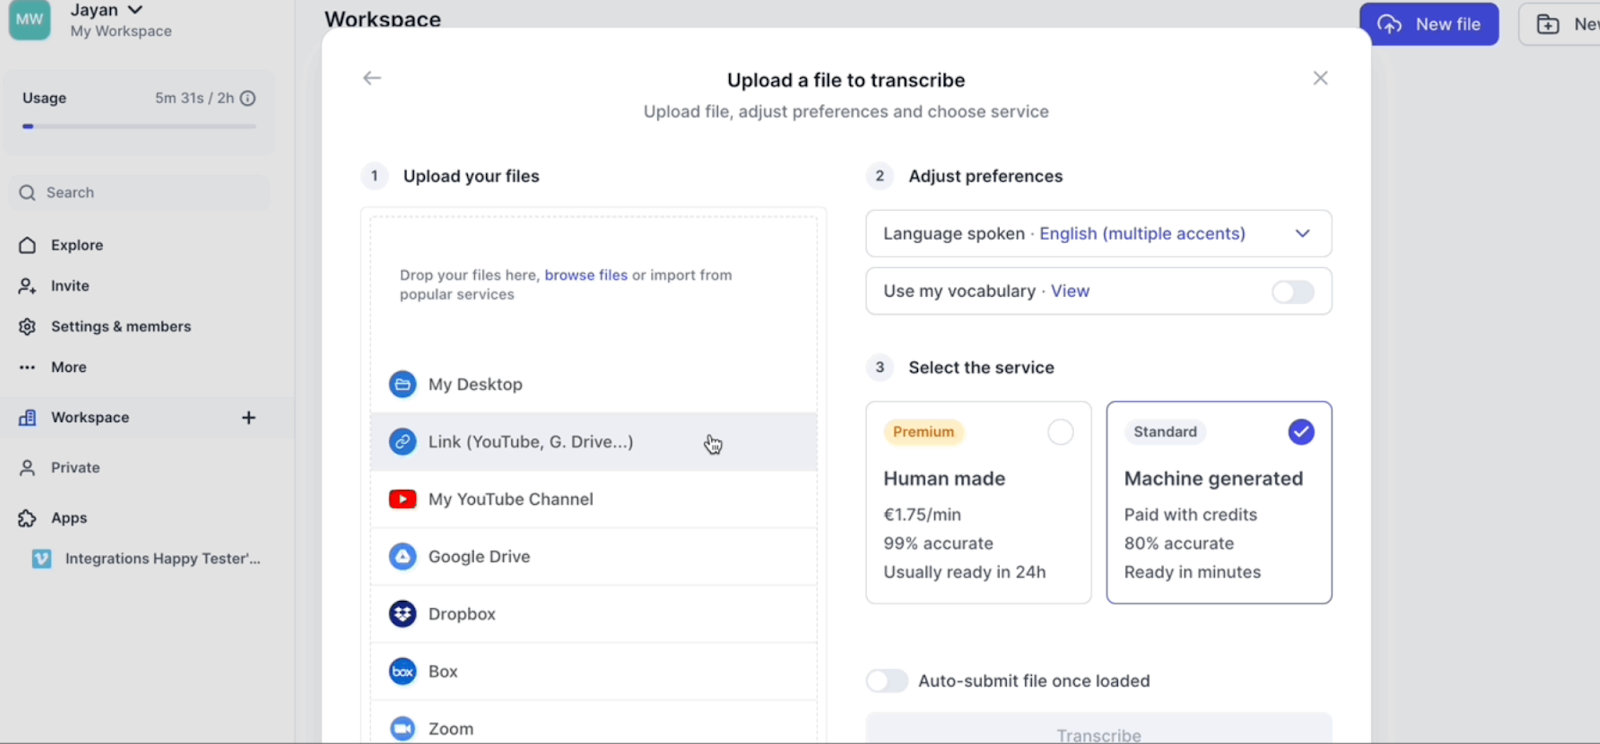Select Box import source
Image resolution: width=1600 pixels, height=744 pixels.
coord(594,672)
